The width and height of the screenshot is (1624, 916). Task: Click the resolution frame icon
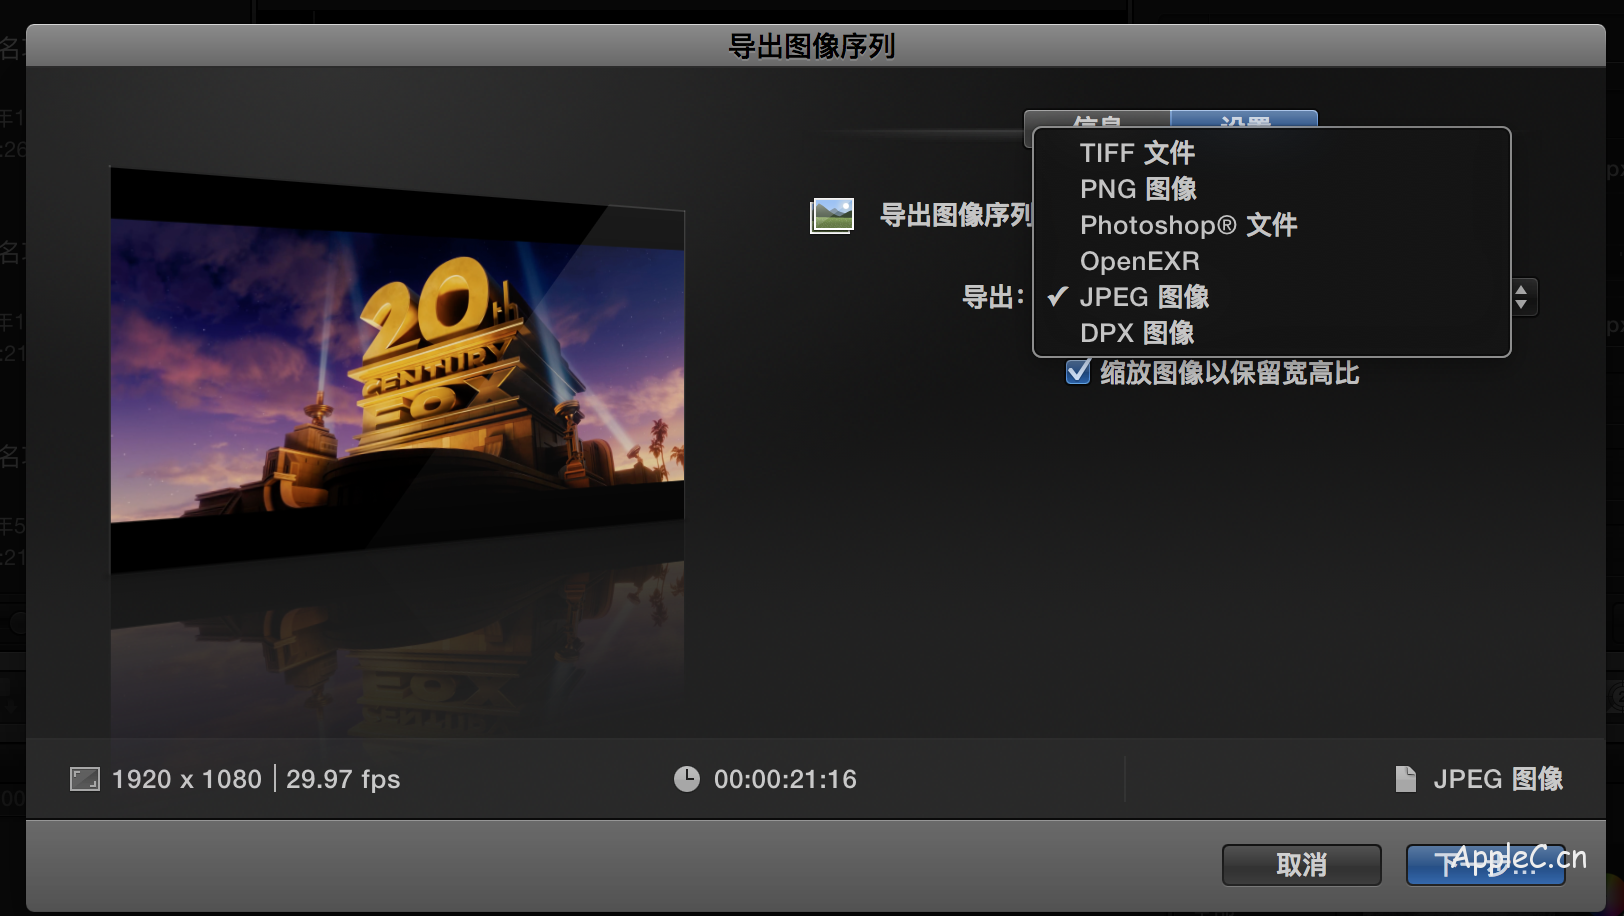point(85,779)
